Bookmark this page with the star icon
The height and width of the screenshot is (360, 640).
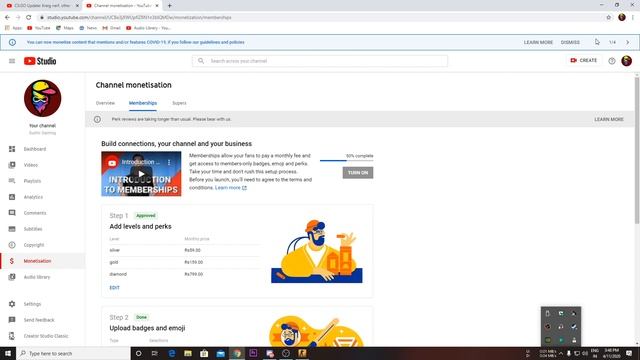(609, 17)
